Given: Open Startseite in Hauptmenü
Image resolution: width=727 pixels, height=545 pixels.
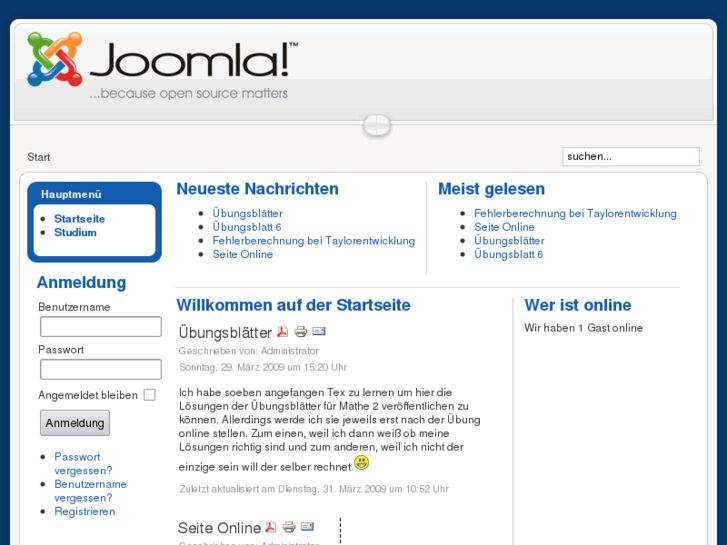Looking at the screenshot, I should 79,218.
